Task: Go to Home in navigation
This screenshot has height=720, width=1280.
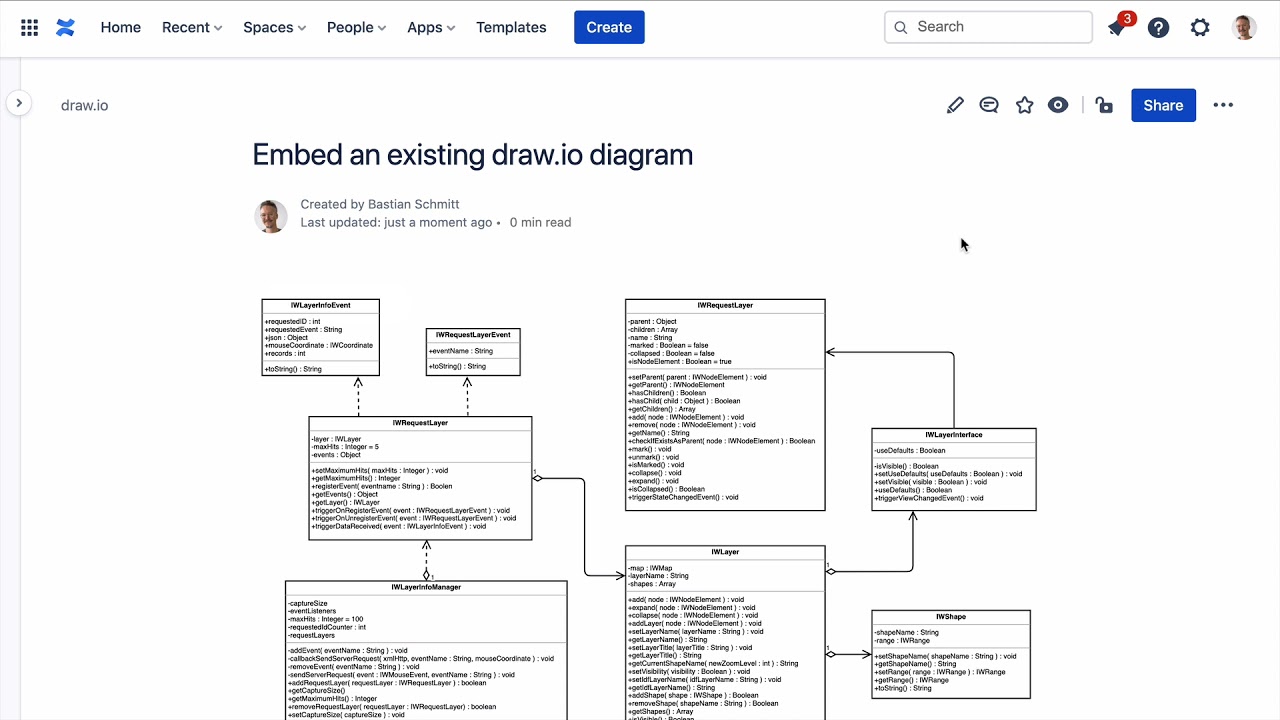Action: (x=120, y=28)
